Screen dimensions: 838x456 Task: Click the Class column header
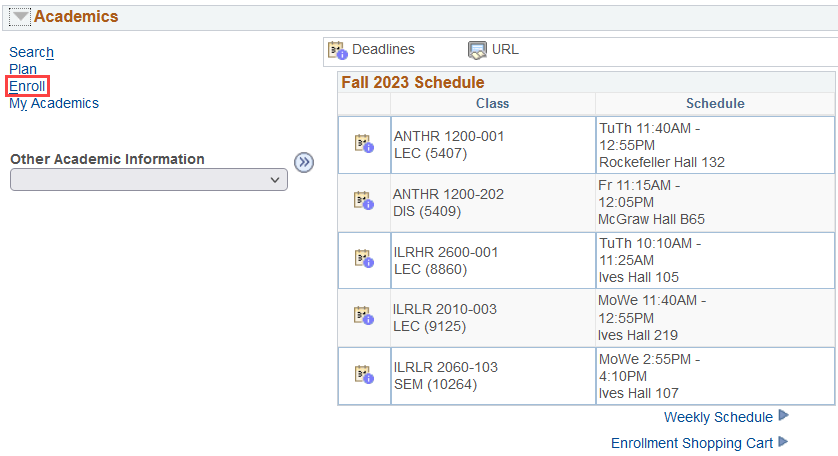[x=492, y=103]
